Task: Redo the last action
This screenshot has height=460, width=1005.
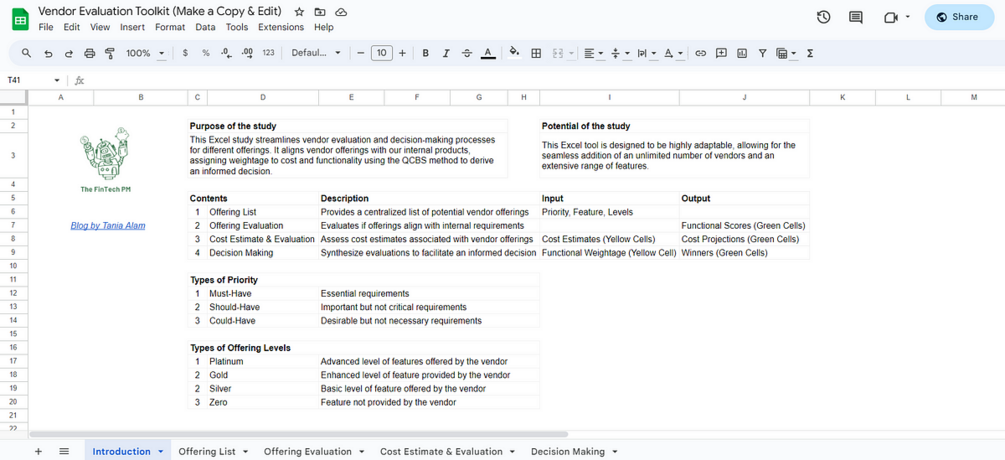Action: point(69,53)
